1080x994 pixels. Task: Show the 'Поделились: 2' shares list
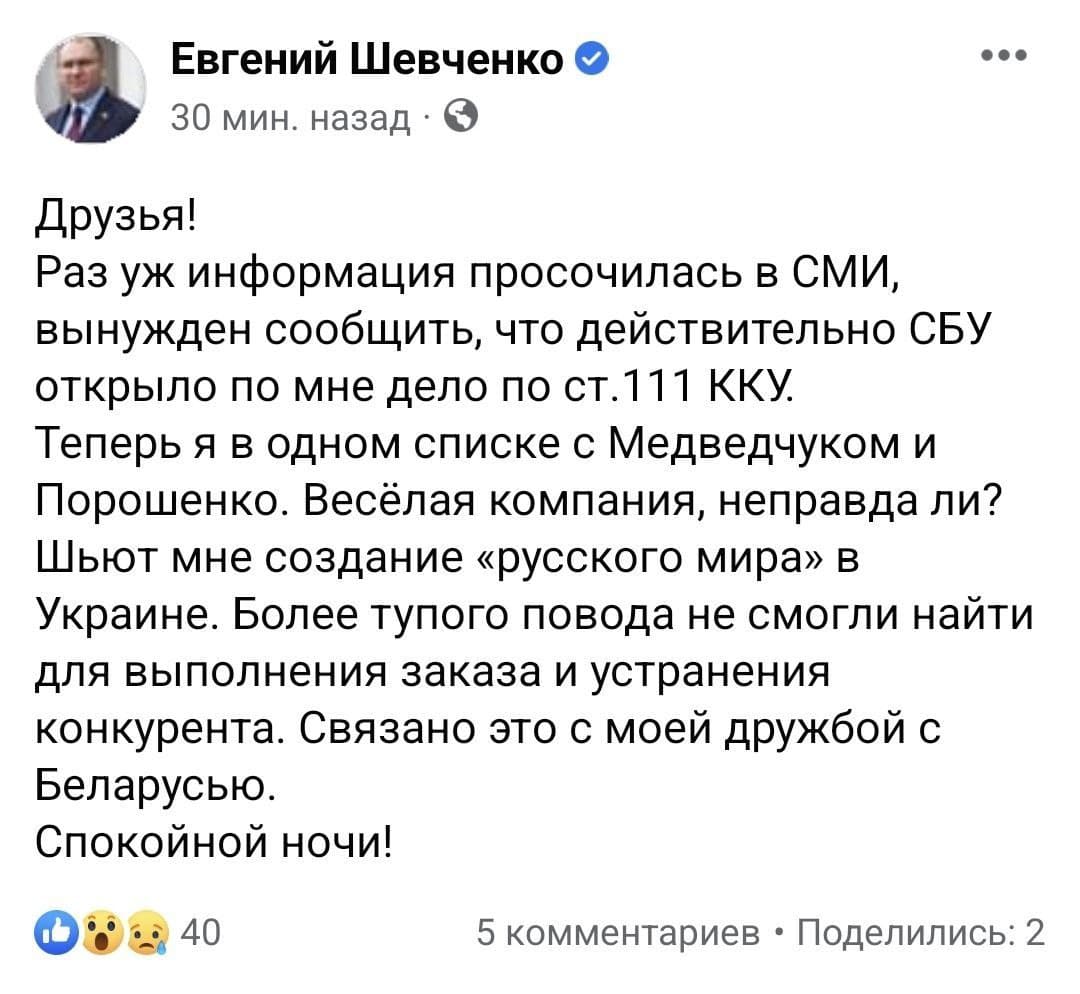[x=921, y=933]
